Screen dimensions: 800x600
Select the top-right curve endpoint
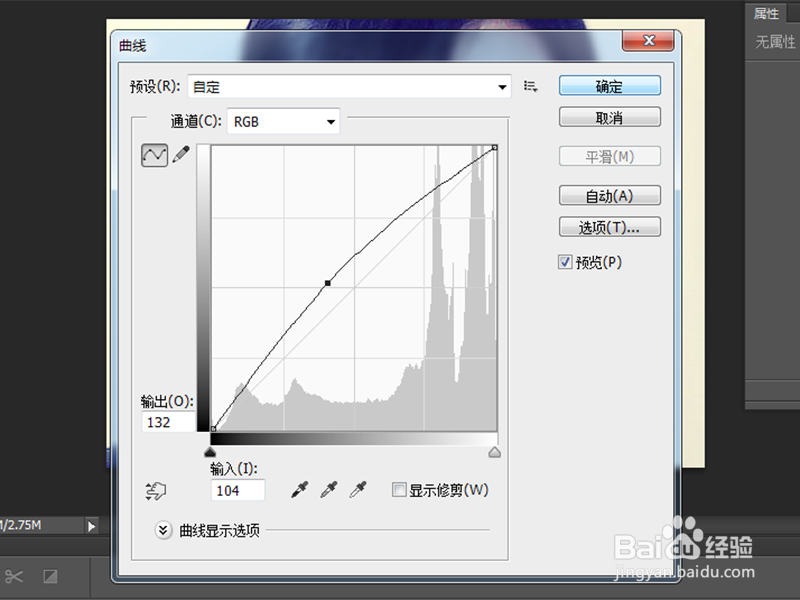tap(494, 147)
